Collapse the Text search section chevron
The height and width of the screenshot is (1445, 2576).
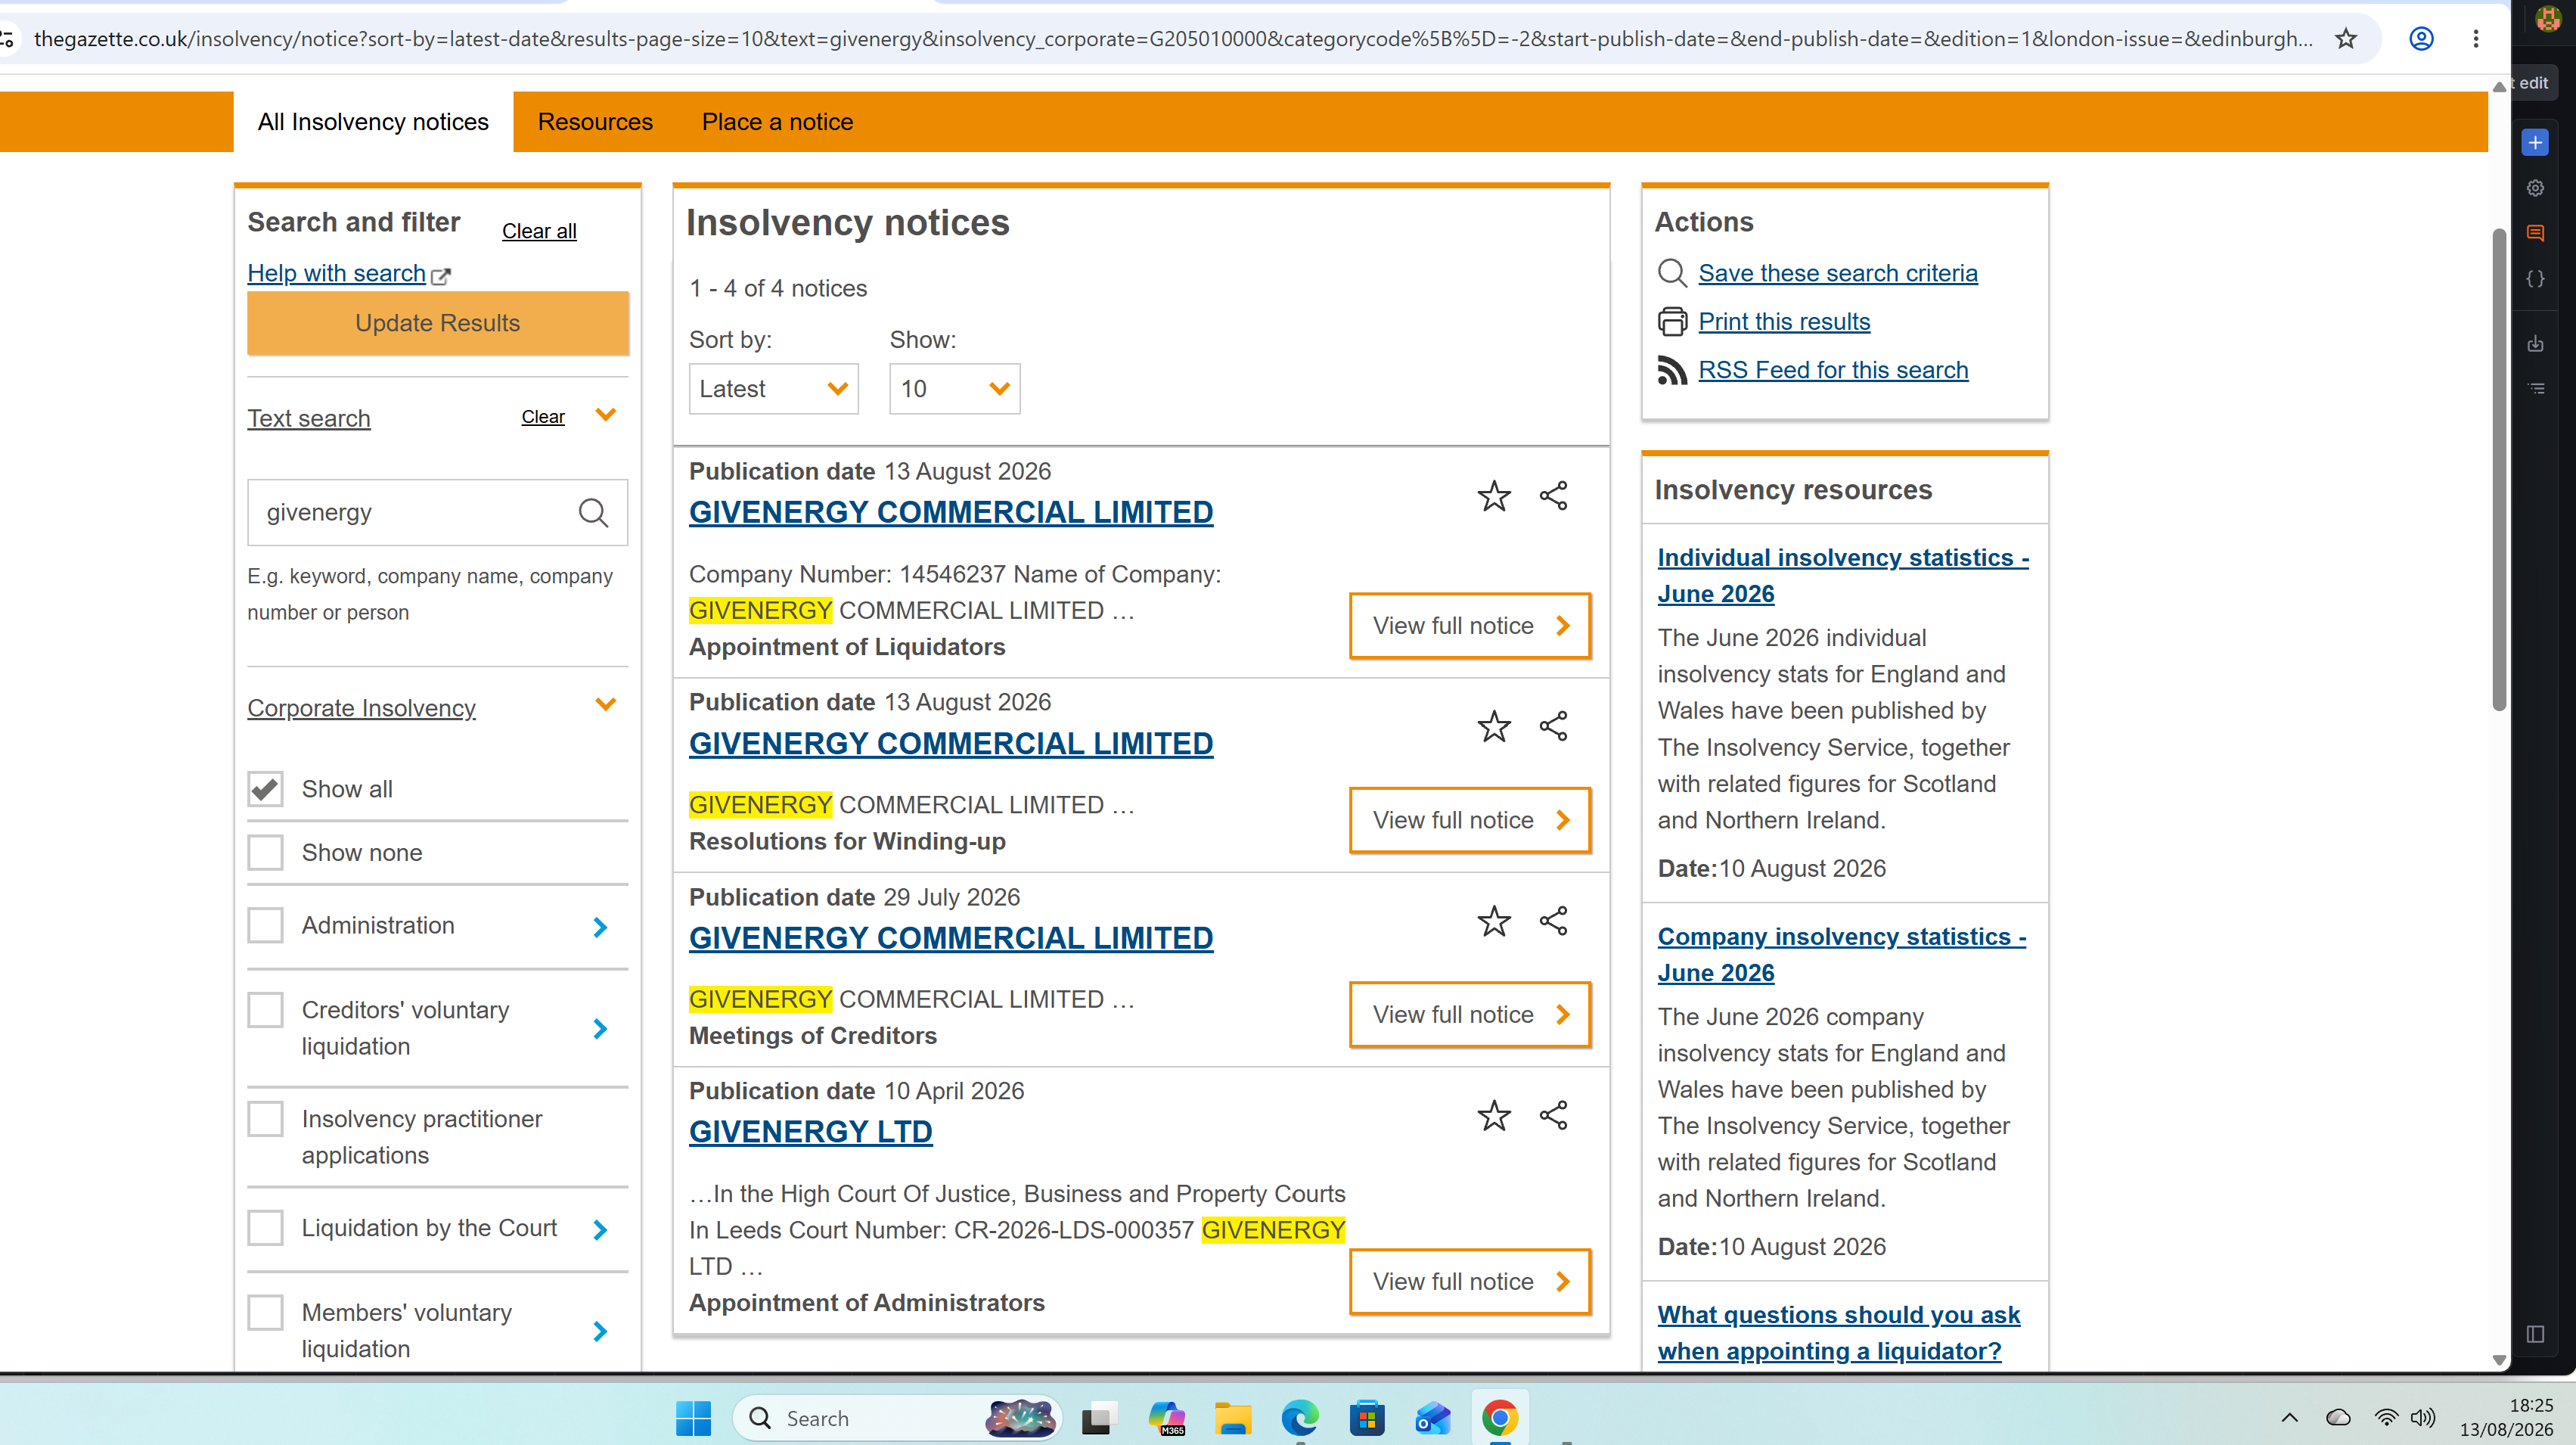click(x=605, y=415)
